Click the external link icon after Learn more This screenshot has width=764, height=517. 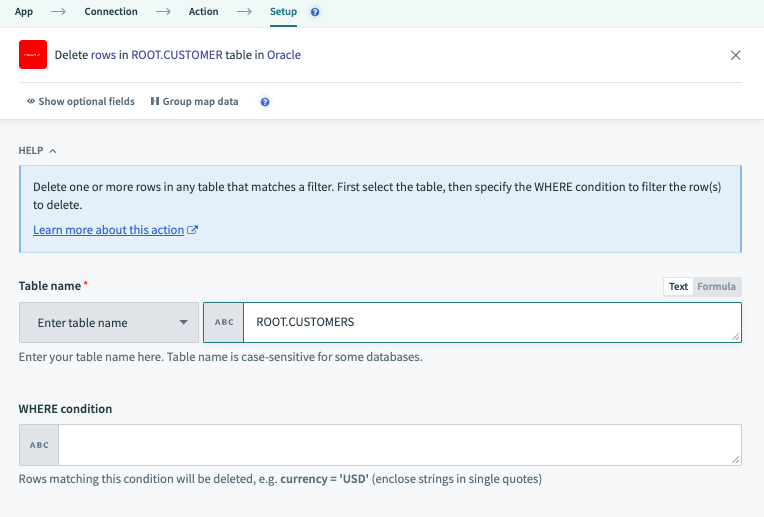(193, 230)
